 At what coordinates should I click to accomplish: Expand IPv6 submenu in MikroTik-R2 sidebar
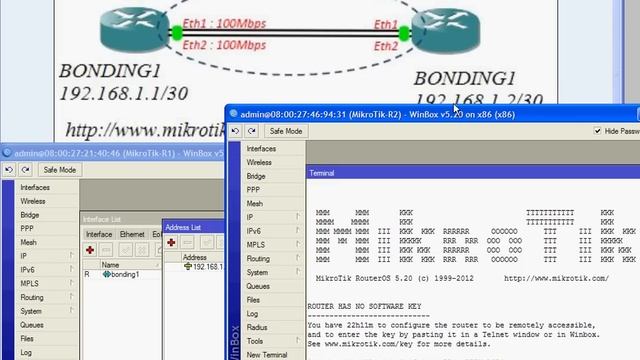click(x=298, y=231)
